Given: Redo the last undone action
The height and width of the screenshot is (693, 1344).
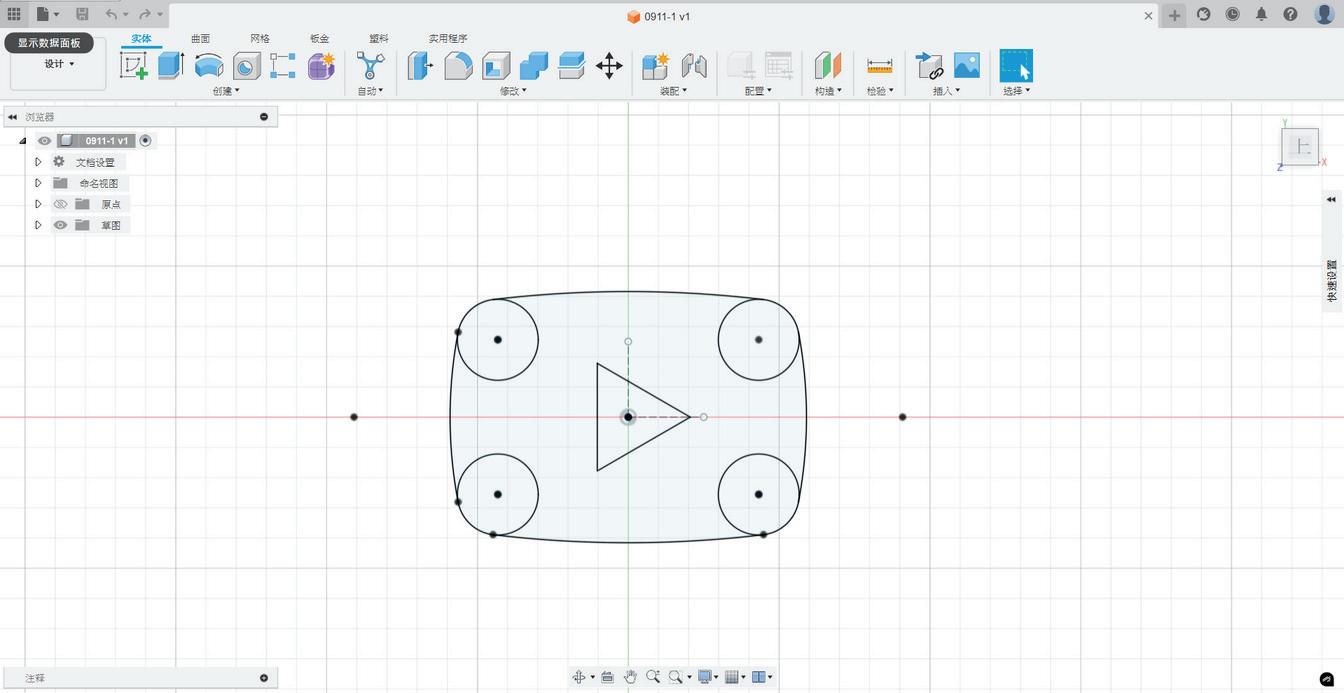Looking at the screenshot, I should 145,14.
